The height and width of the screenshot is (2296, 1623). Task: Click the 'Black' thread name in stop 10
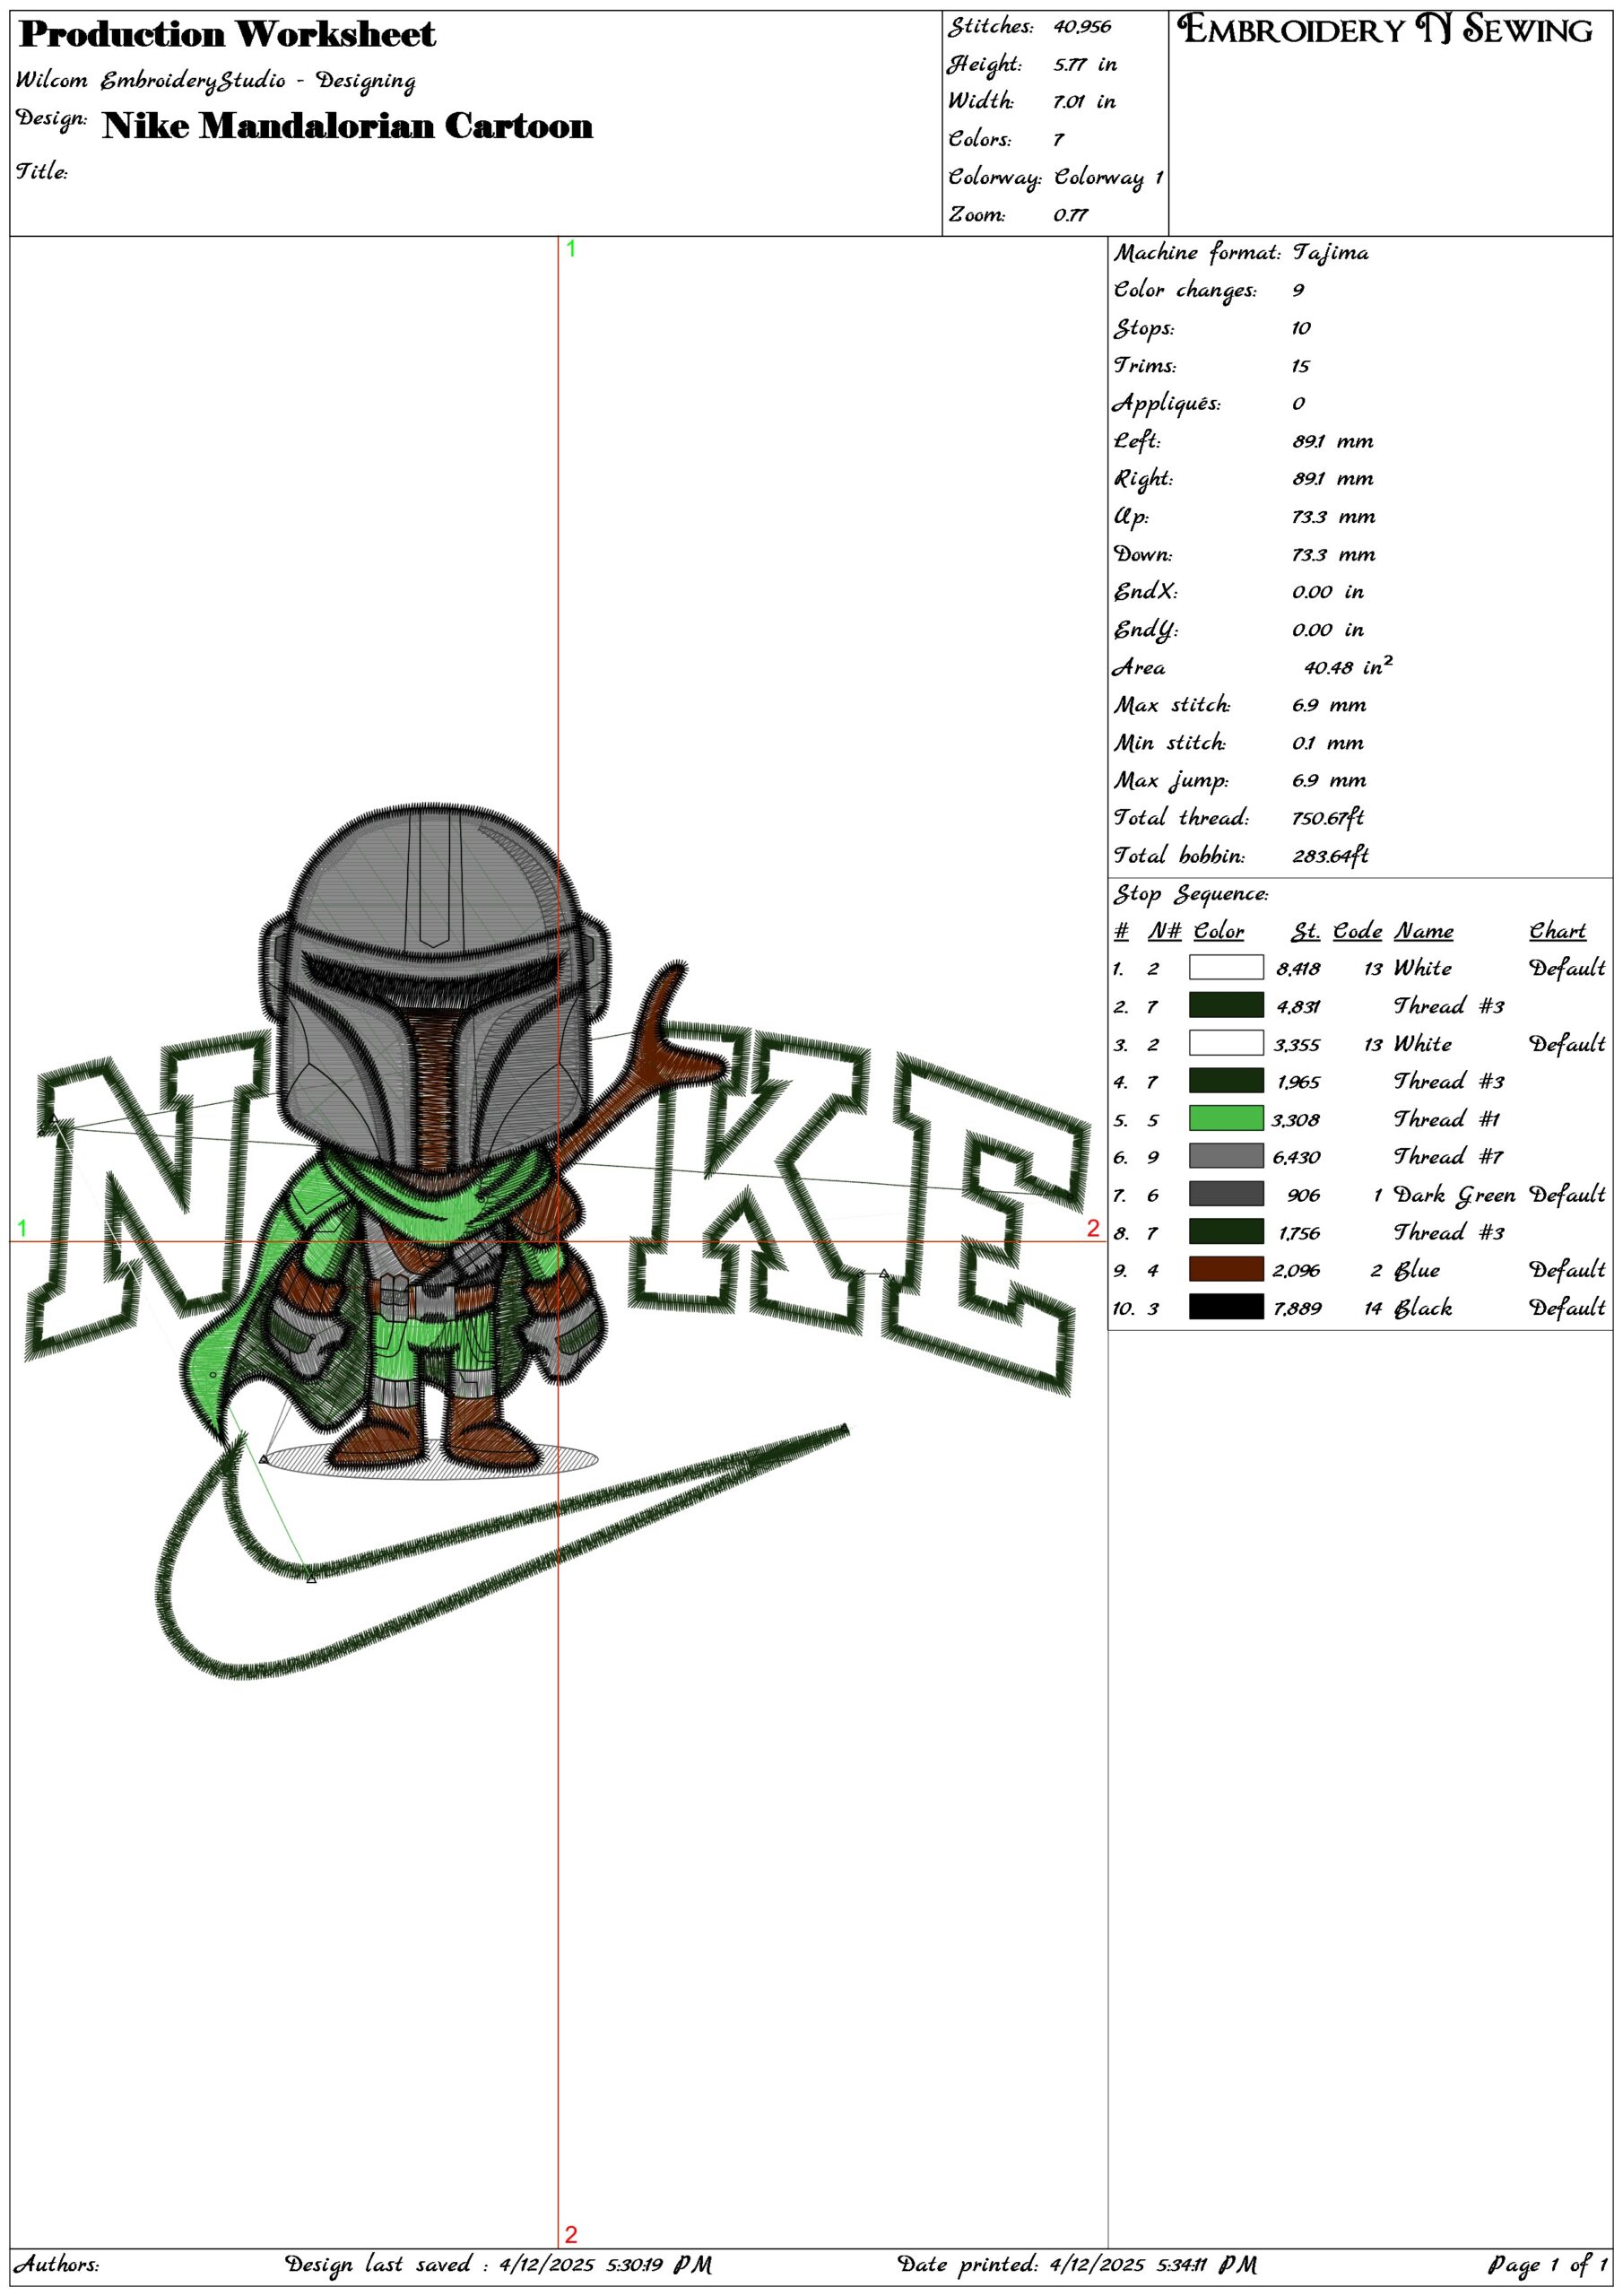point(1422,1308)
